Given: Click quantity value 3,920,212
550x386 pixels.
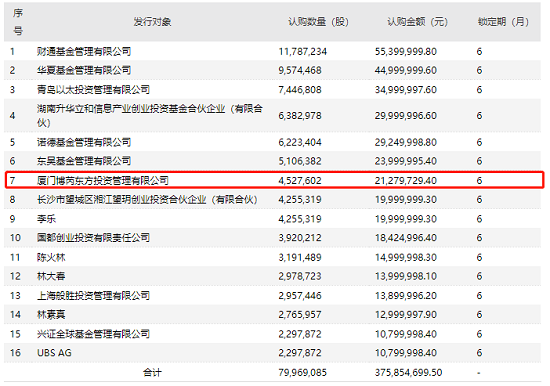Looking at the screenshot, I should (300, 238).
